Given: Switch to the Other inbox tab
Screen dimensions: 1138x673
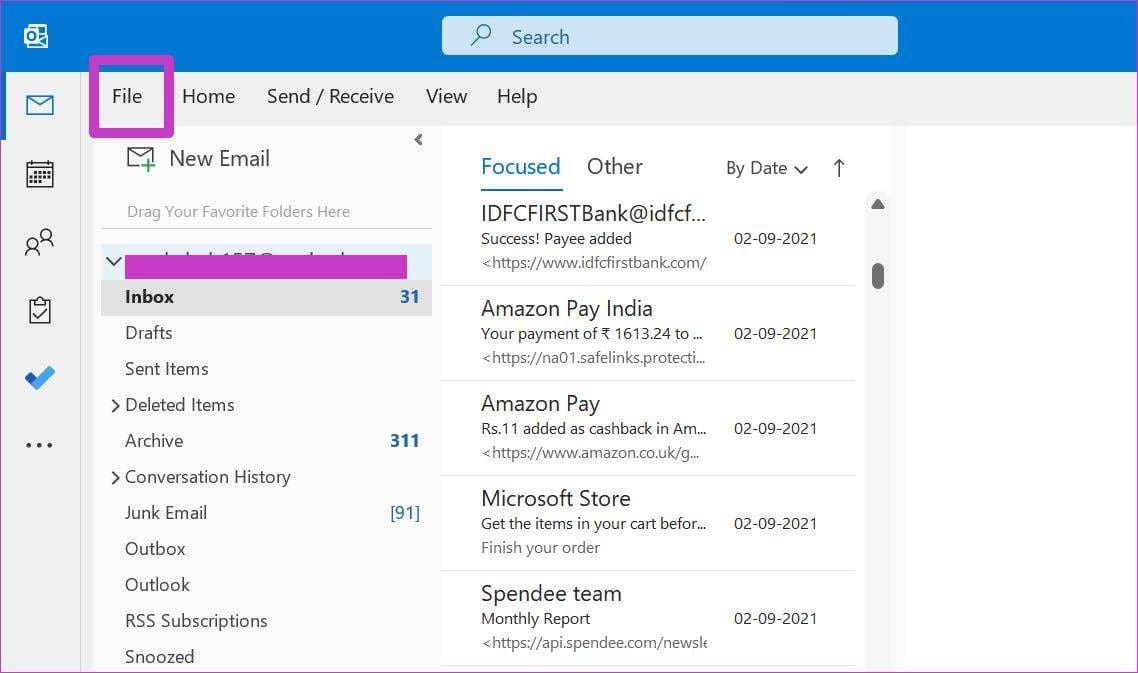Looking at the screenshot, I should [x=614, y=167].
